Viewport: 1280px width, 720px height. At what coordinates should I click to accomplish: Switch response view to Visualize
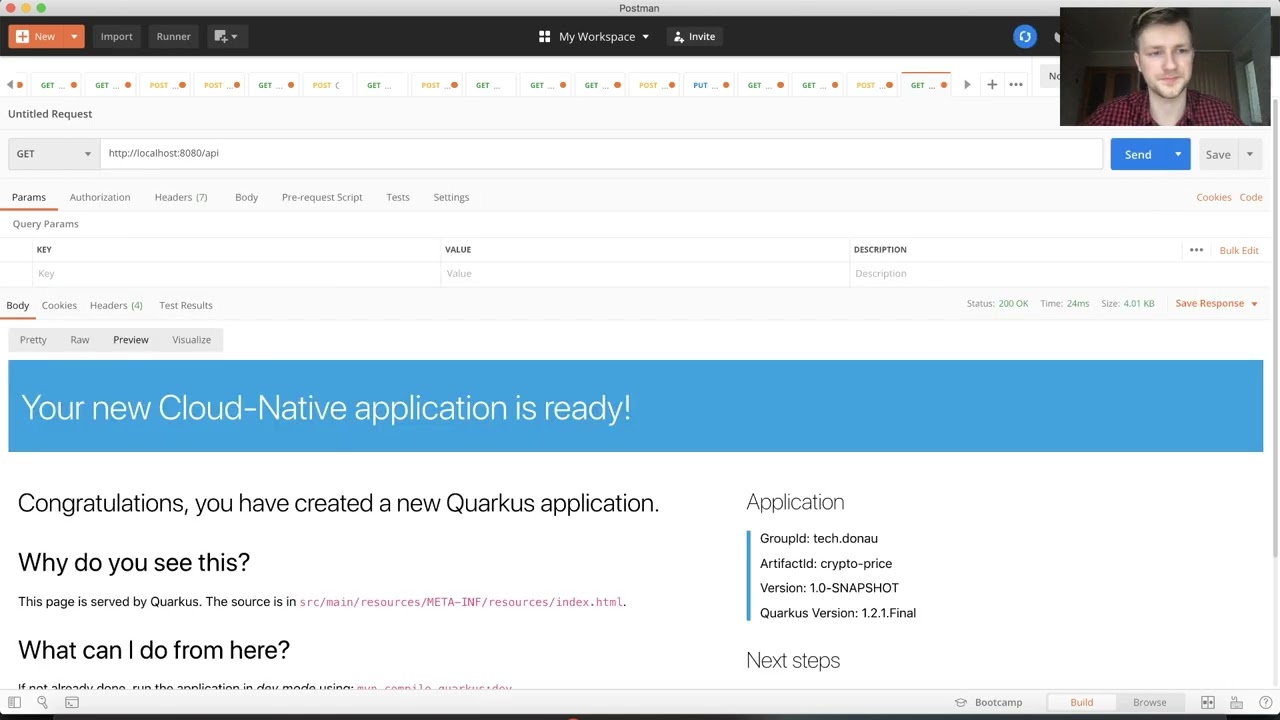[191, 340]
